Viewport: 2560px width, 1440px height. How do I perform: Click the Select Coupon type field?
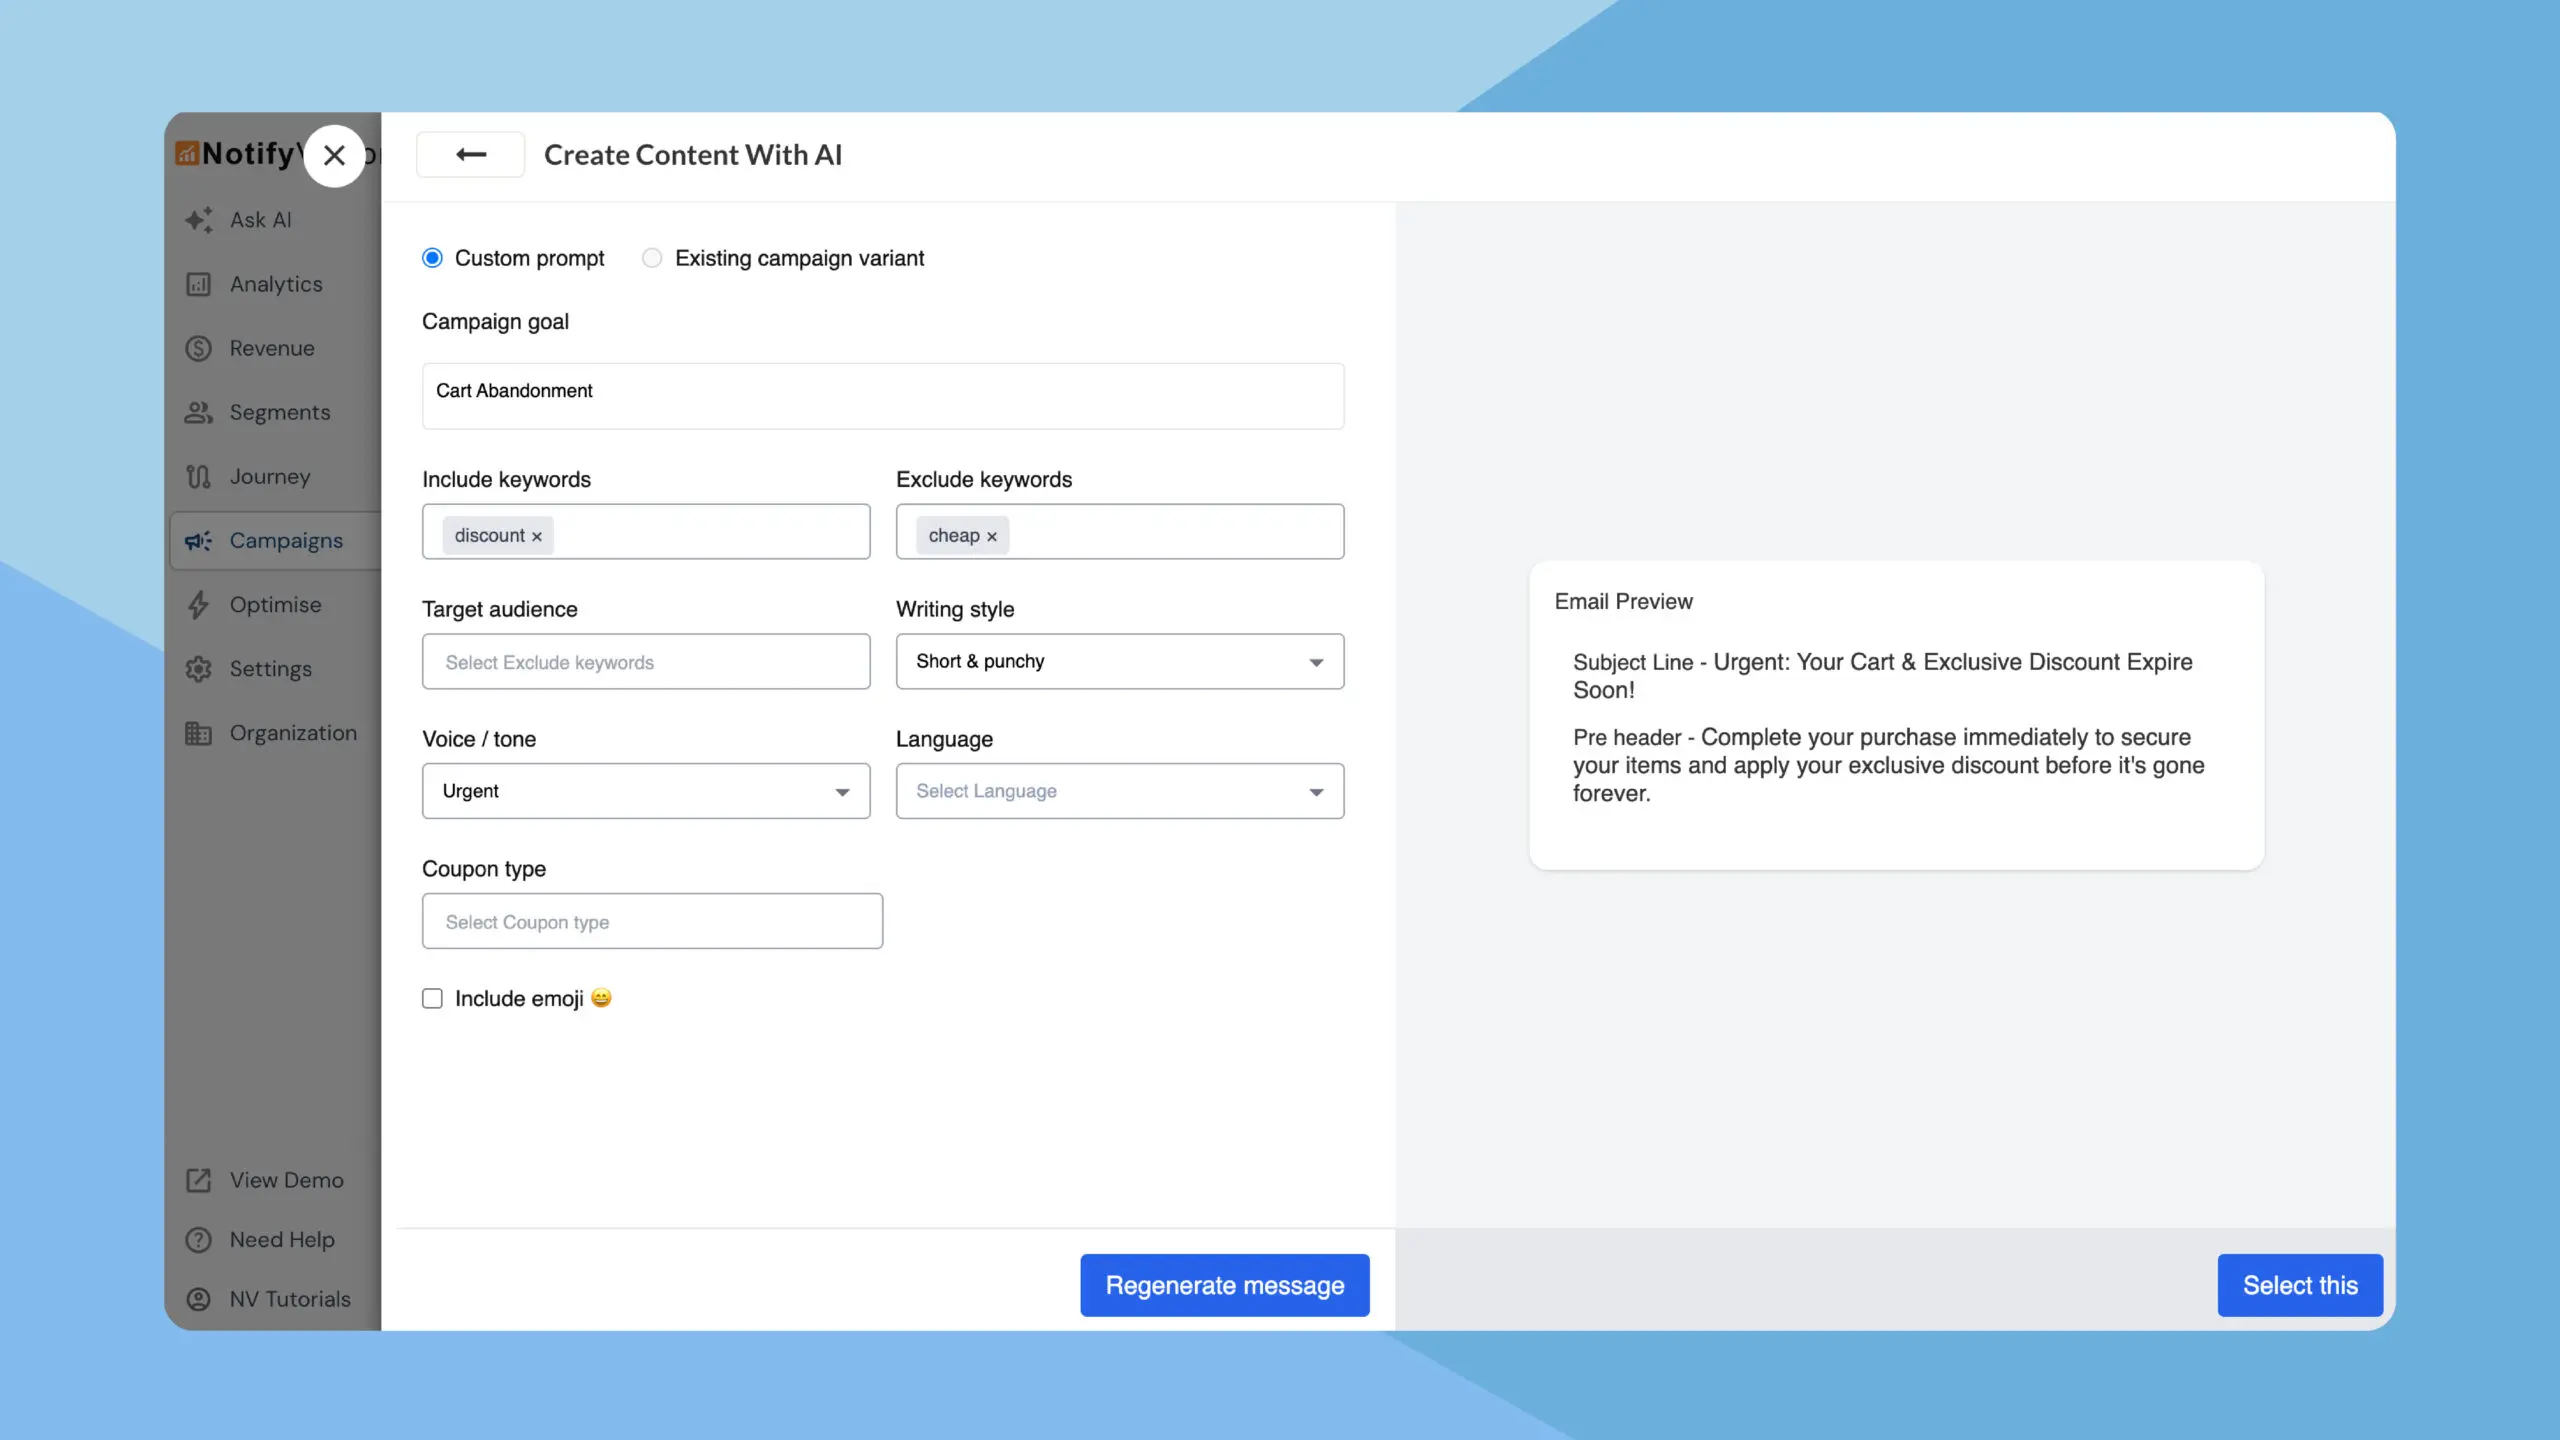click(x=651, y=920)
